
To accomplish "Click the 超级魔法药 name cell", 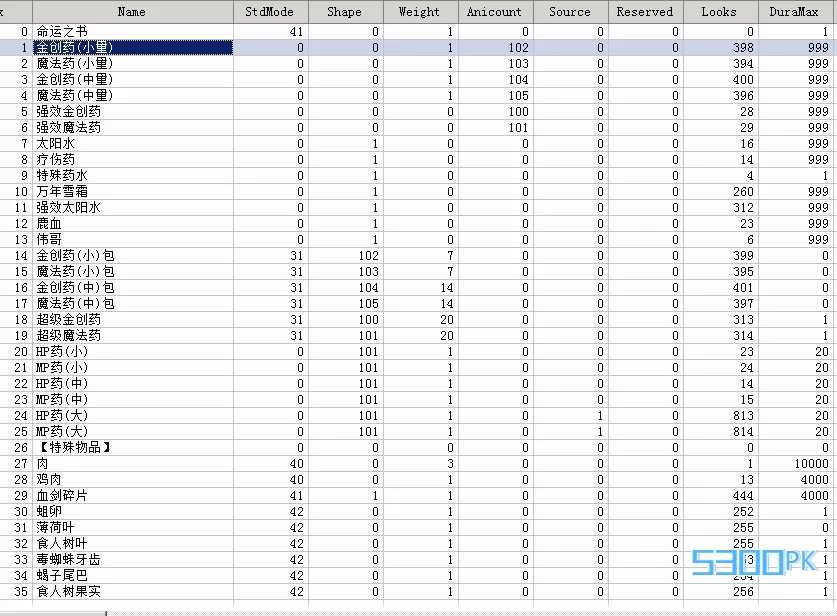I will tap(133, 336).
